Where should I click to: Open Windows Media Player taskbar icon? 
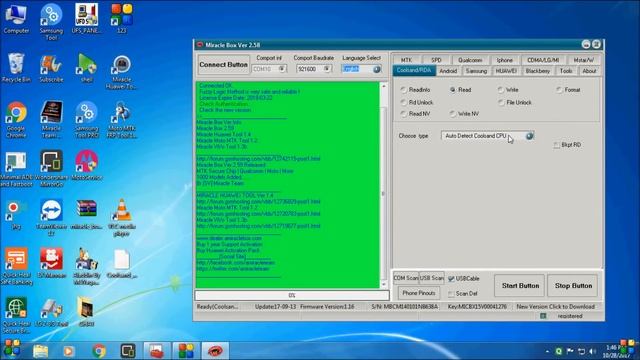click(69, 351)
